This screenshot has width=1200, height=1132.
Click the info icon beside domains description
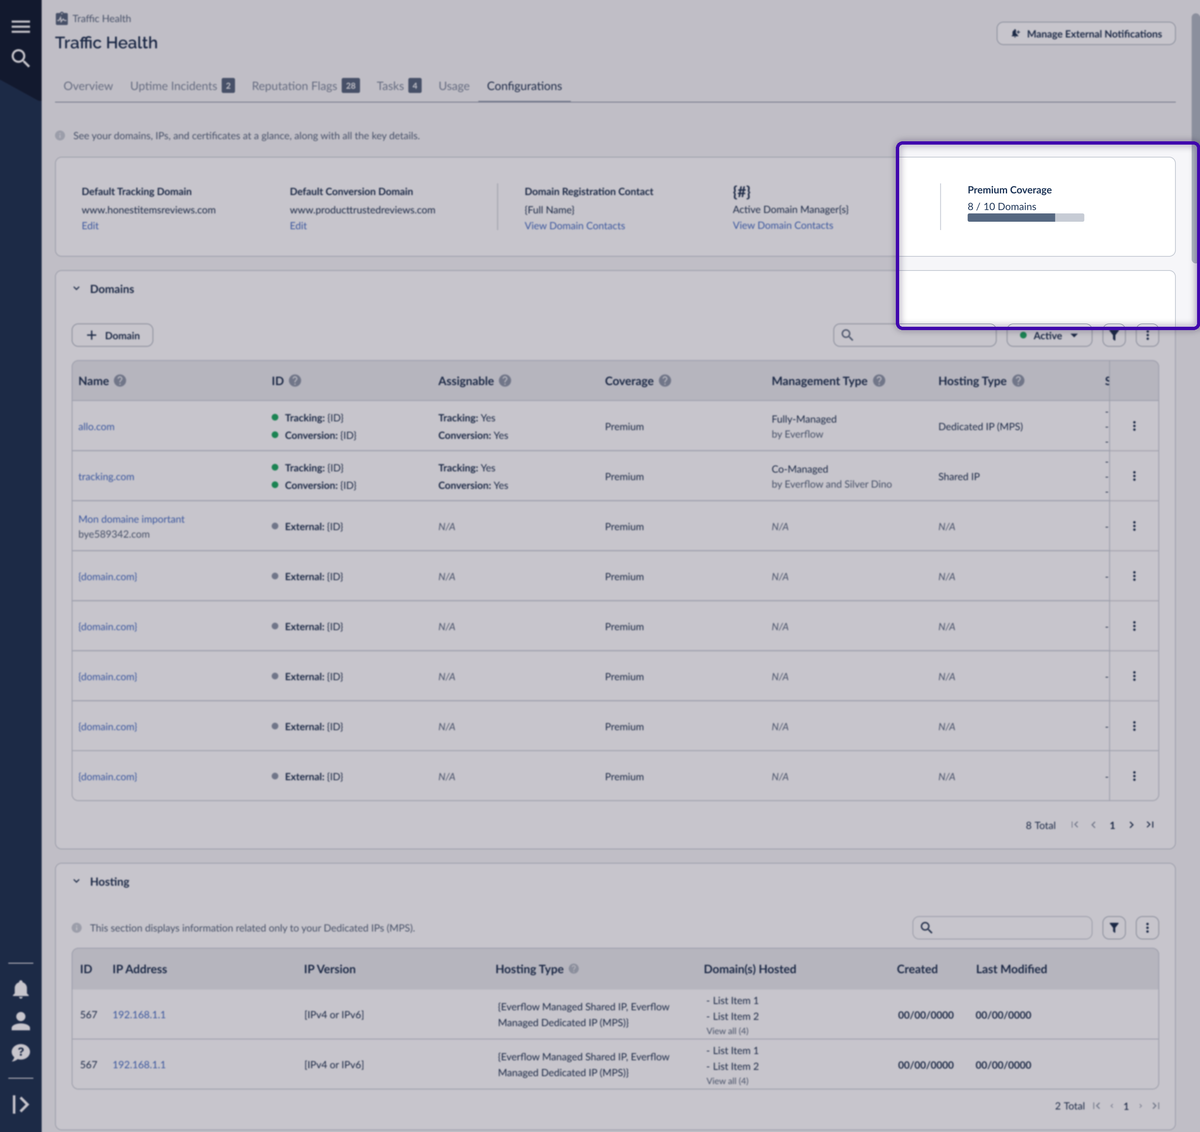point(60,136)
